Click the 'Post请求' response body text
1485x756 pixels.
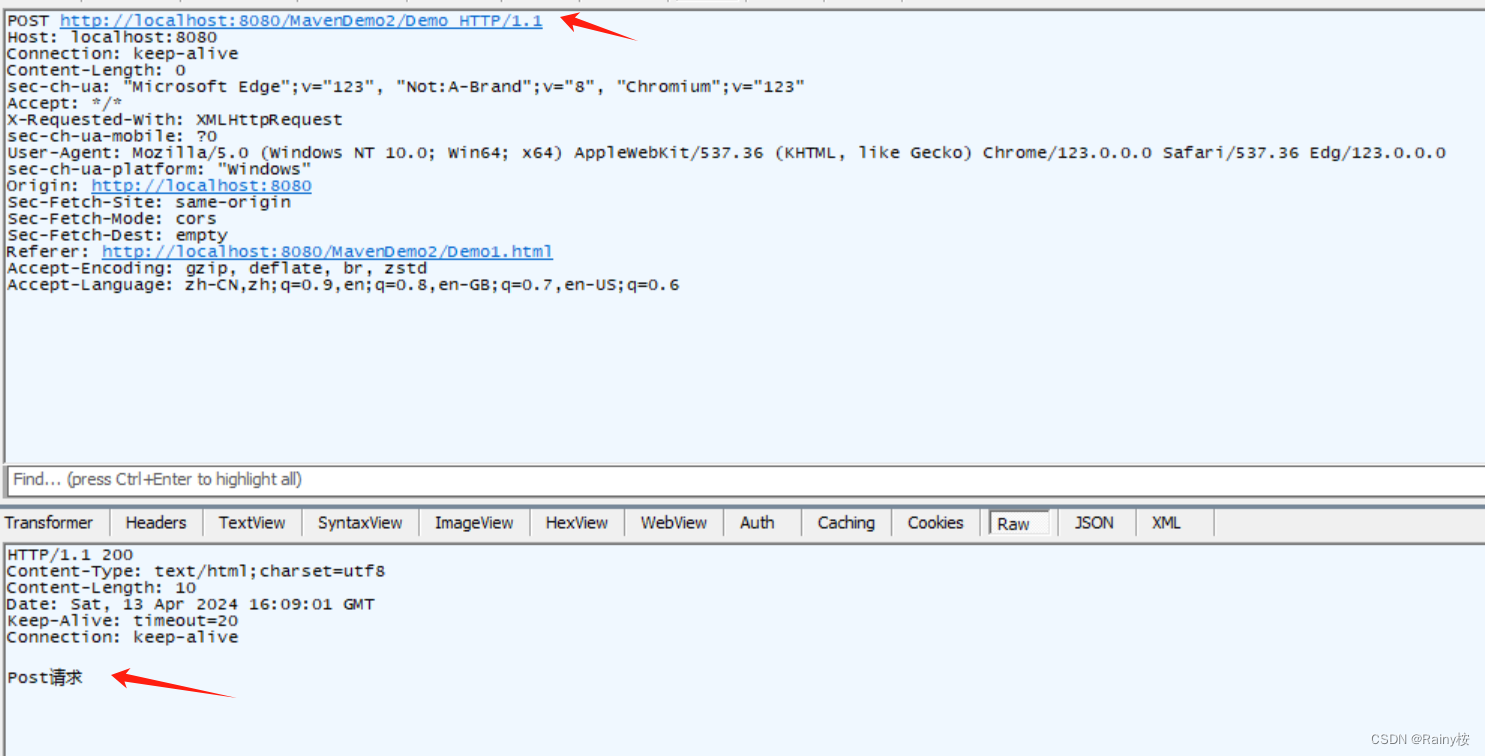point(45,678)
